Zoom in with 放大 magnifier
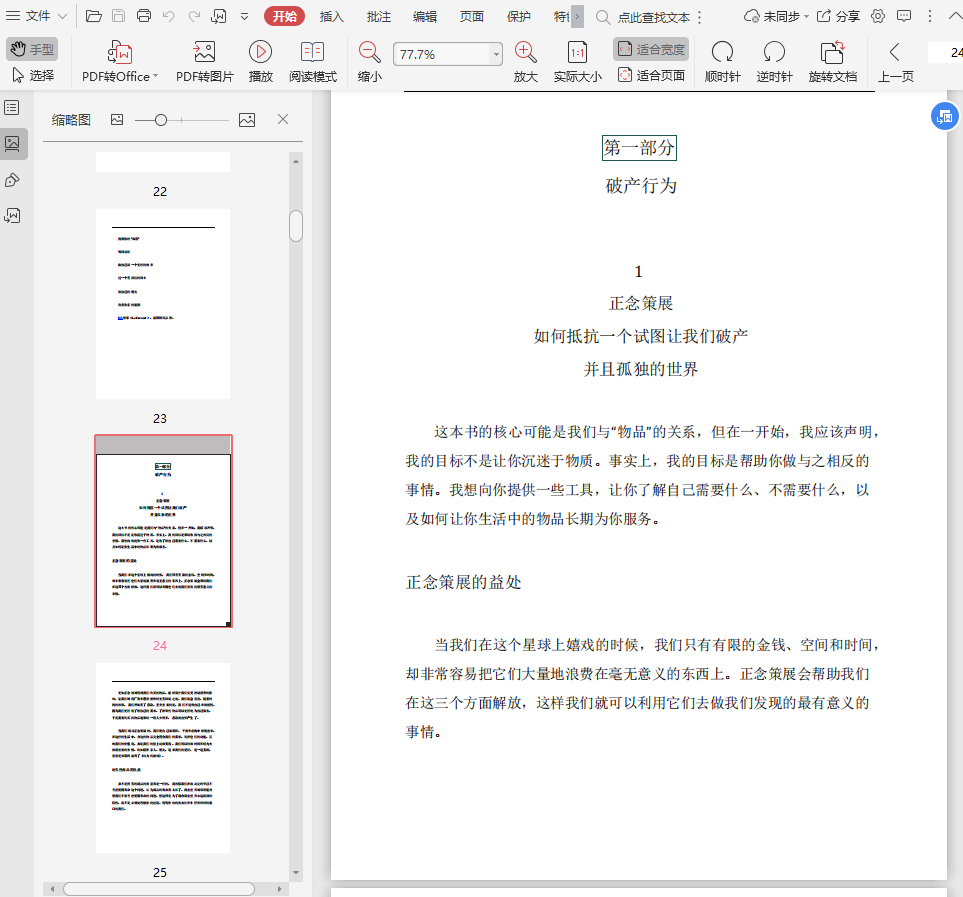This screenshot has width=963, height=897. click(x=525, y=53)
